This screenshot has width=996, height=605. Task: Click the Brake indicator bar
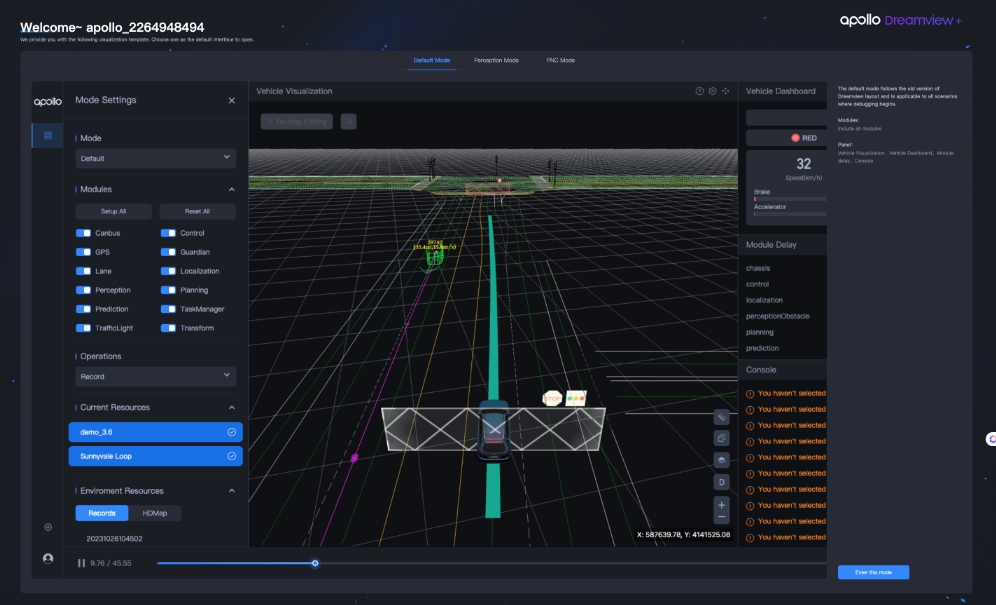click(x=790, y=199)
